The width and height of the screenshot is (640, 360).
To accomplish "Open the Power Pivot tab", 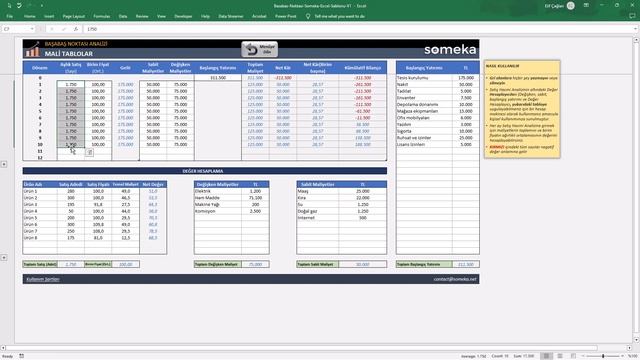I will pos(286,16).
